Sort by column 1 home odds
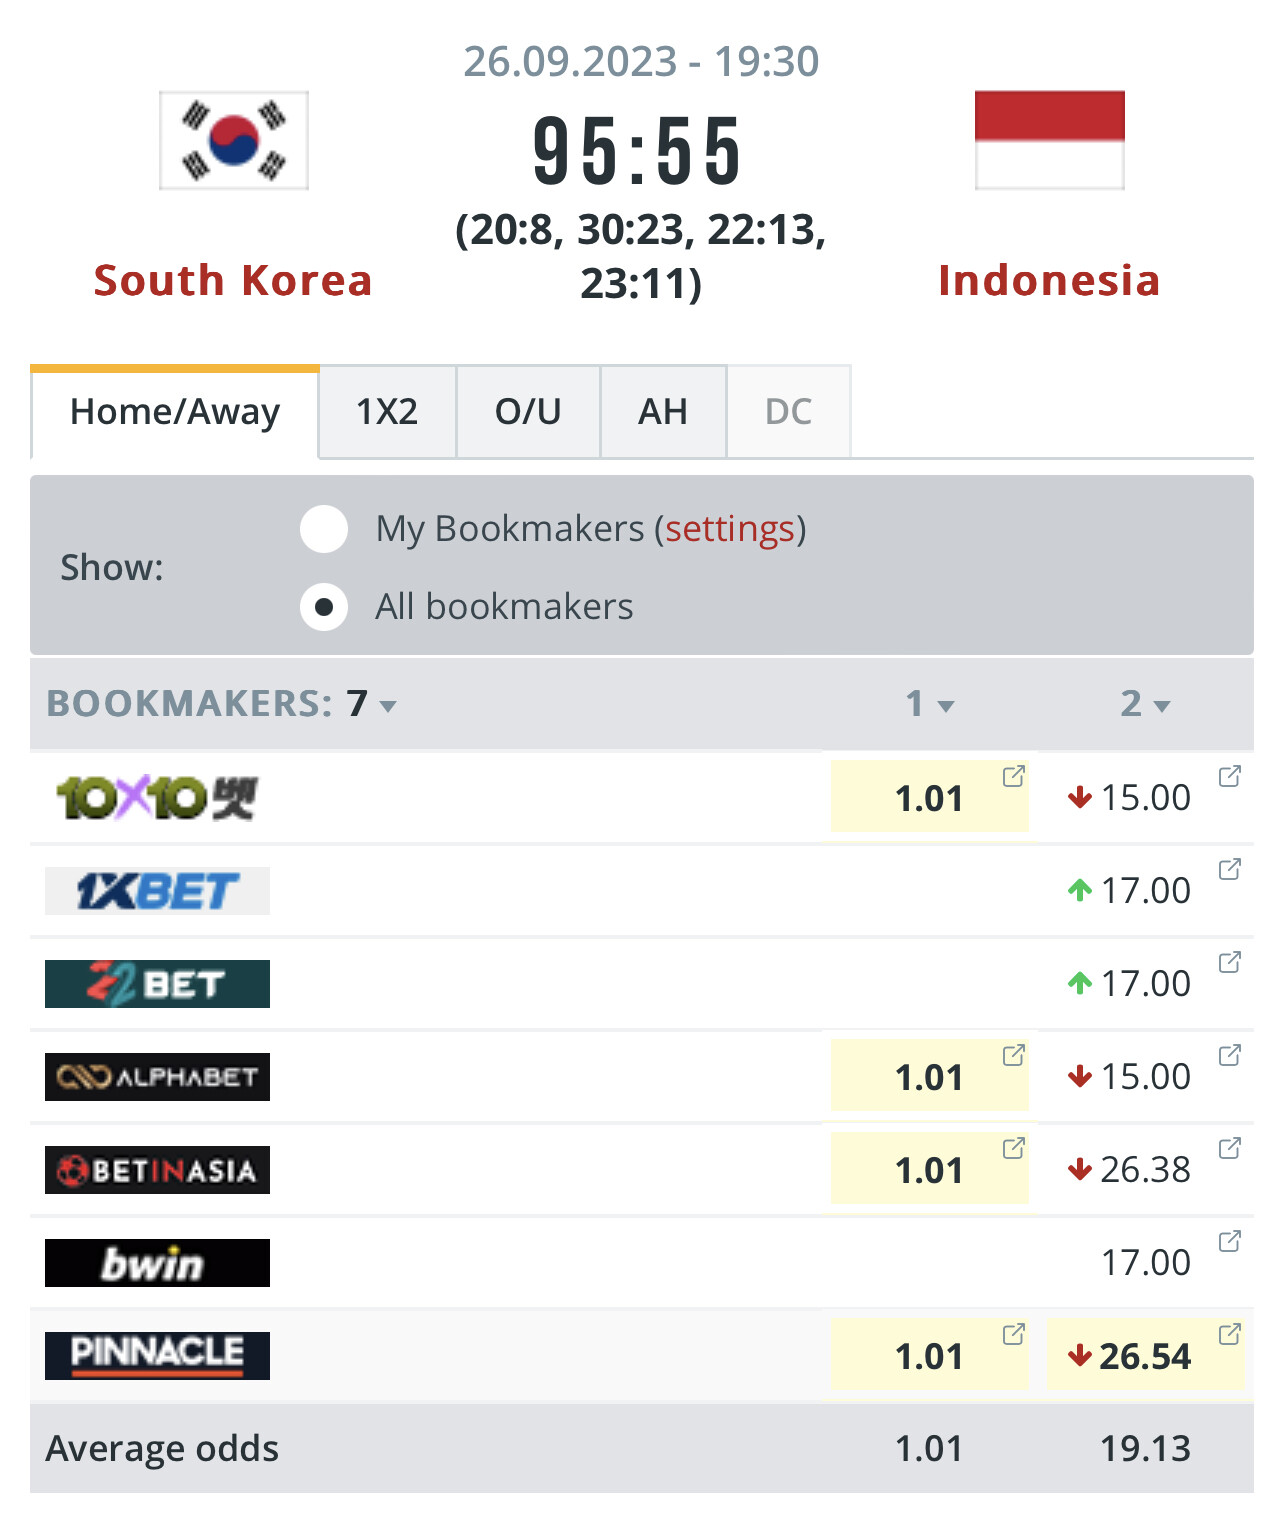The image size is (1284, 1537). point(930,704)
